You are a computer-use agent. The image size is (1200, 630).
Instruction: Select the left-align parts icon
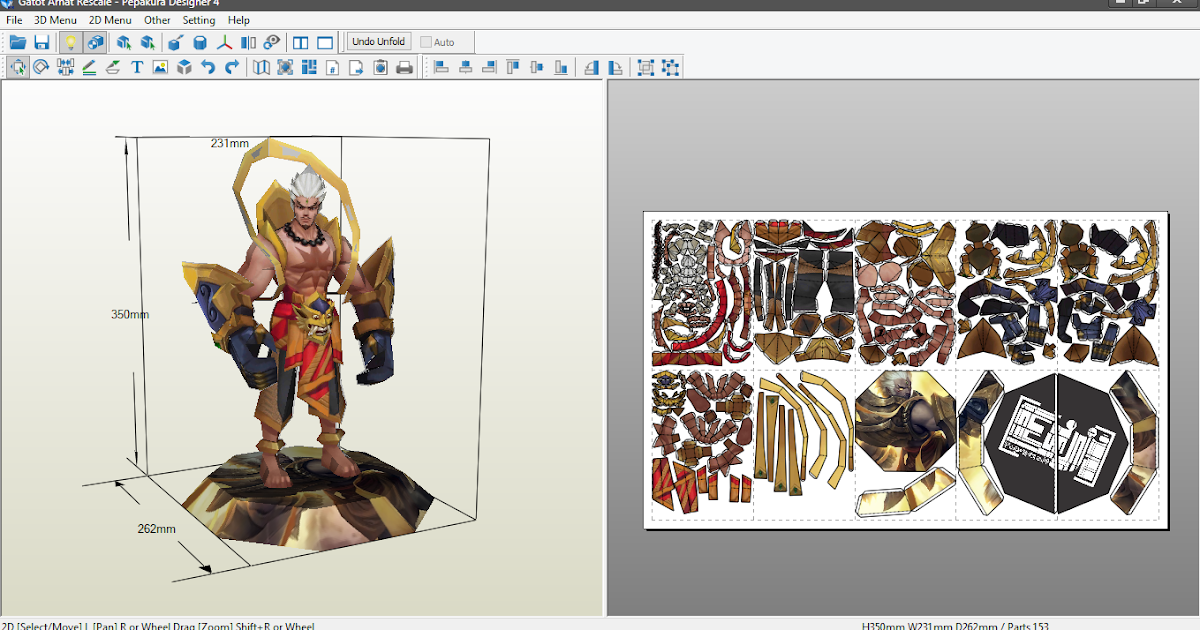(441, 67)
